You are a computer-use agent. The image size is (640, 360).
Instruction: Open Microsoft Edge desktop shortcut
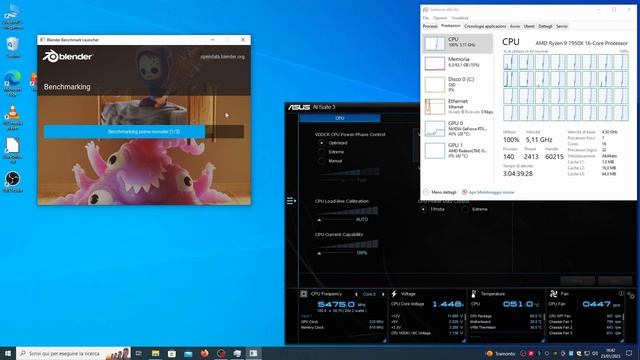click(13, 83)
